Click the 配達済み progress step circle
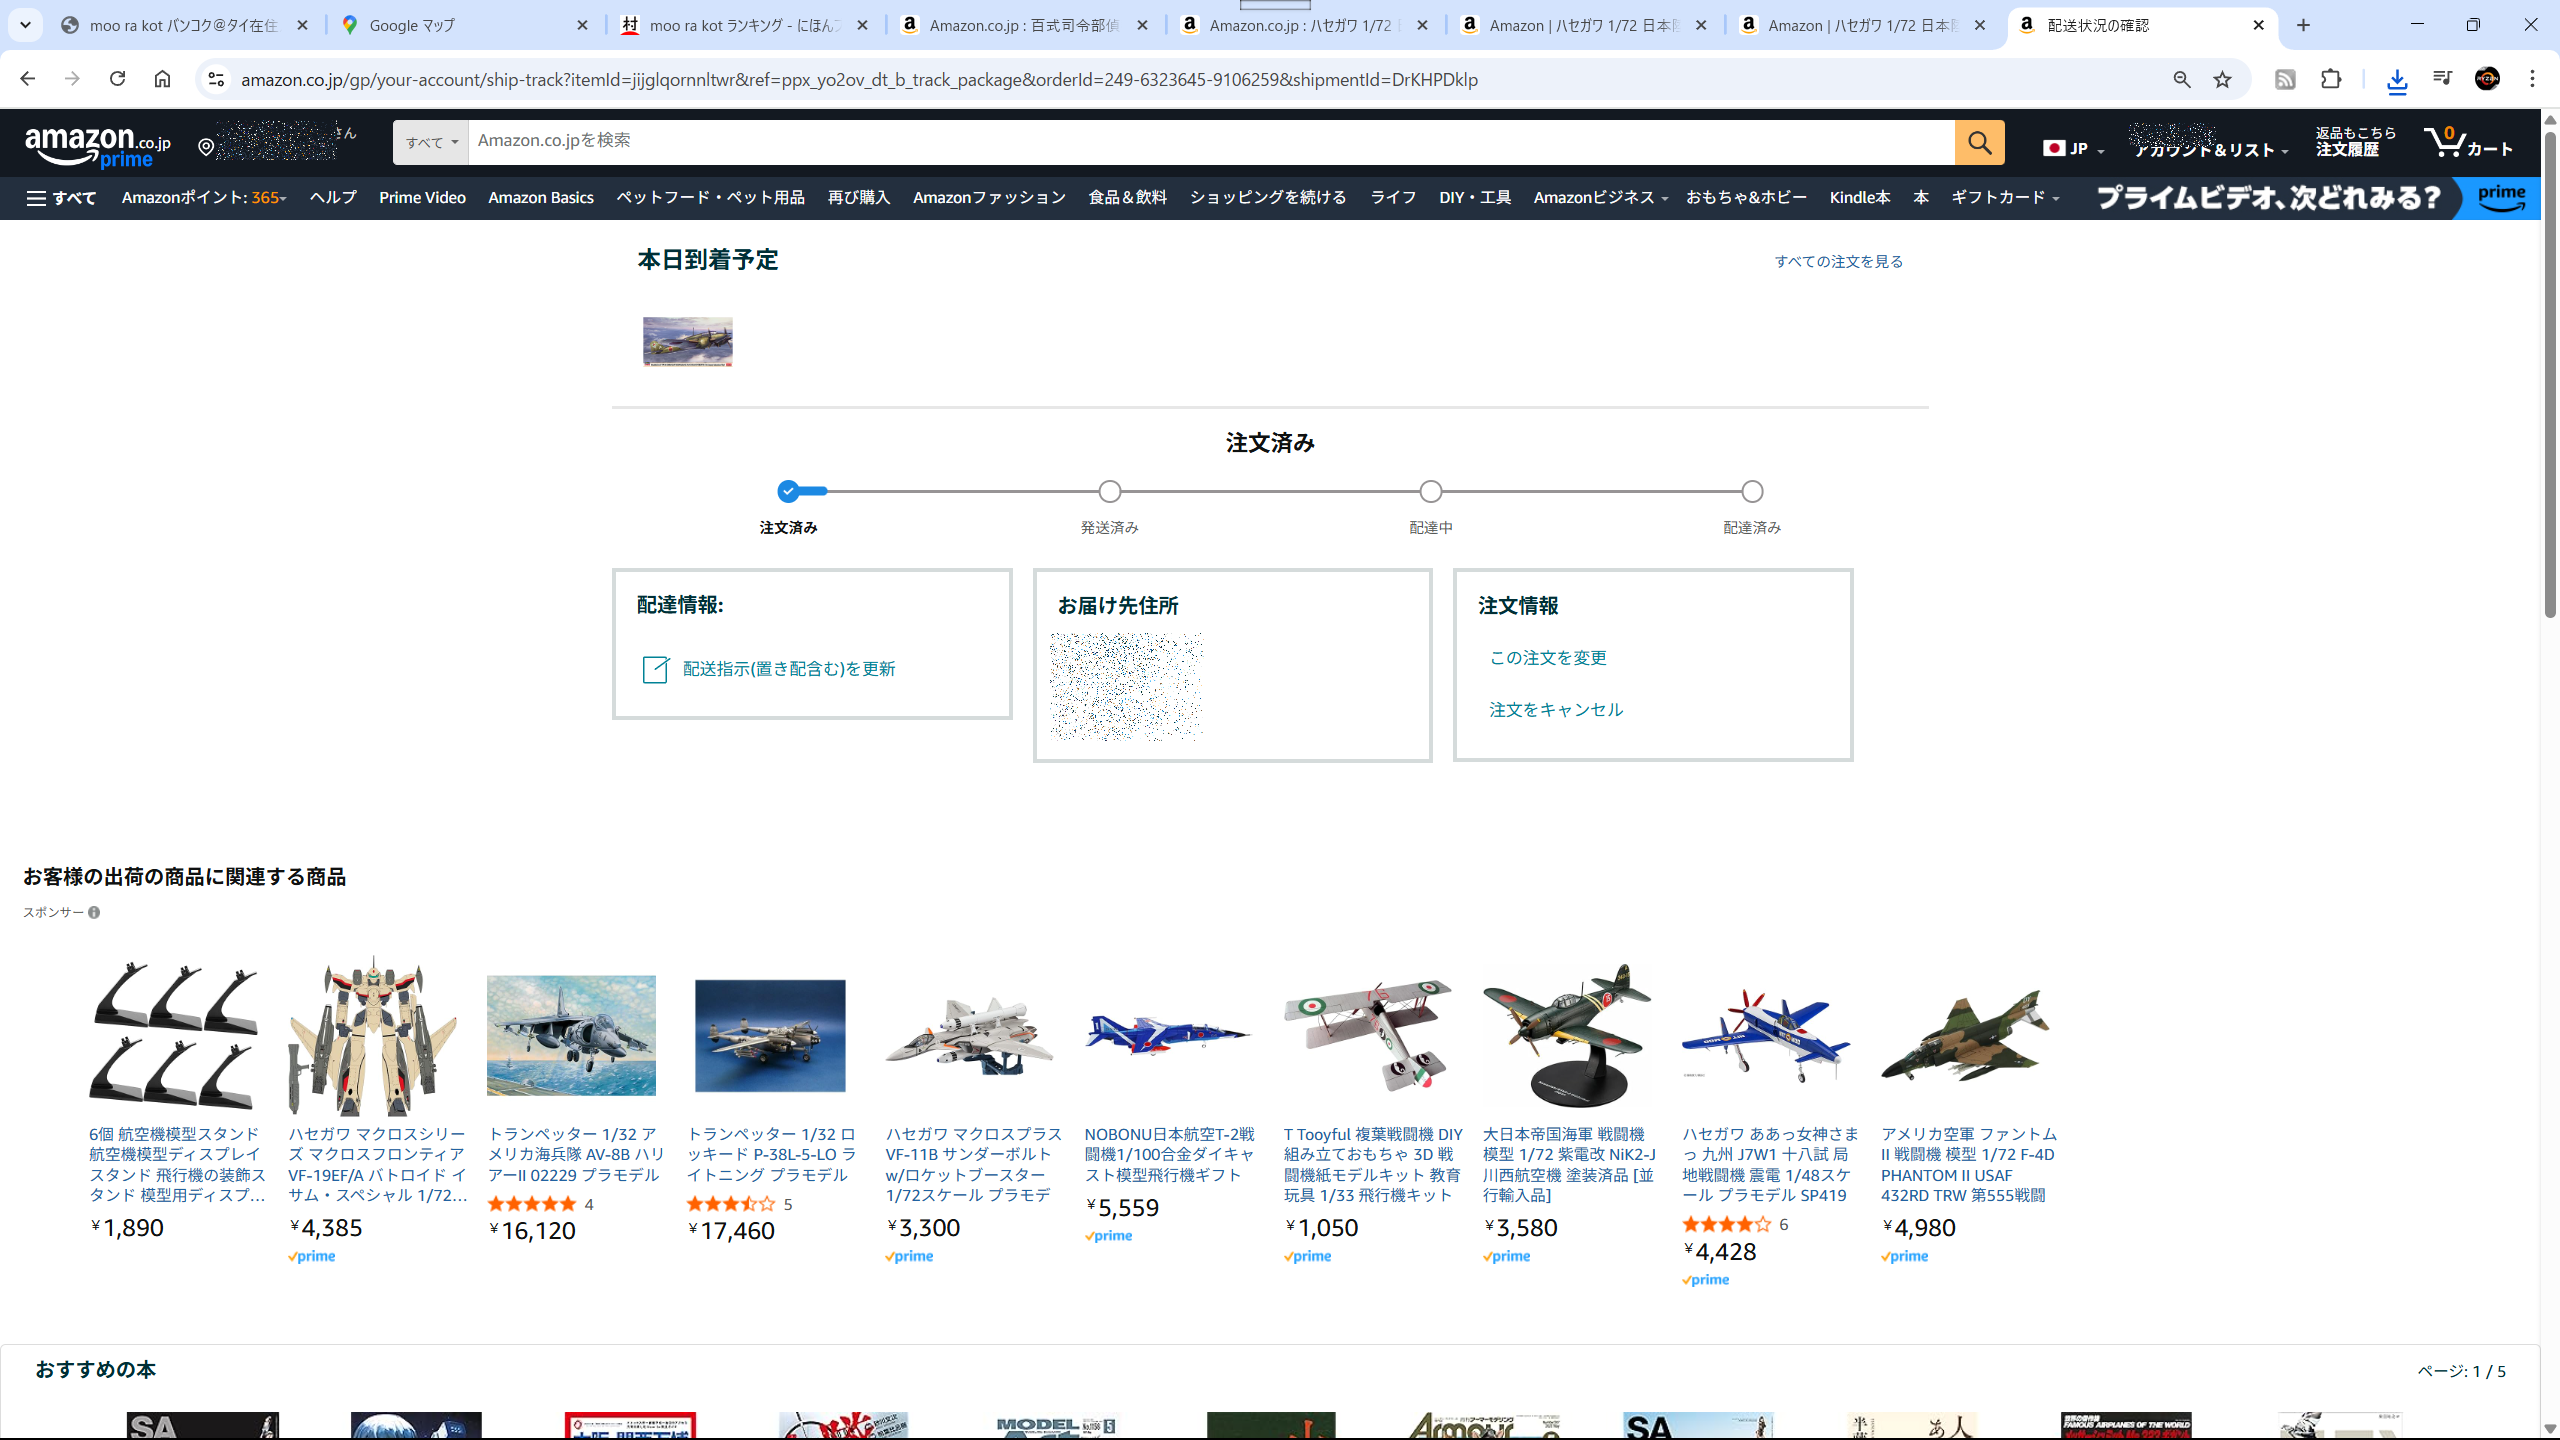Screen dimensions: 2560x1440 [1751, 491]
